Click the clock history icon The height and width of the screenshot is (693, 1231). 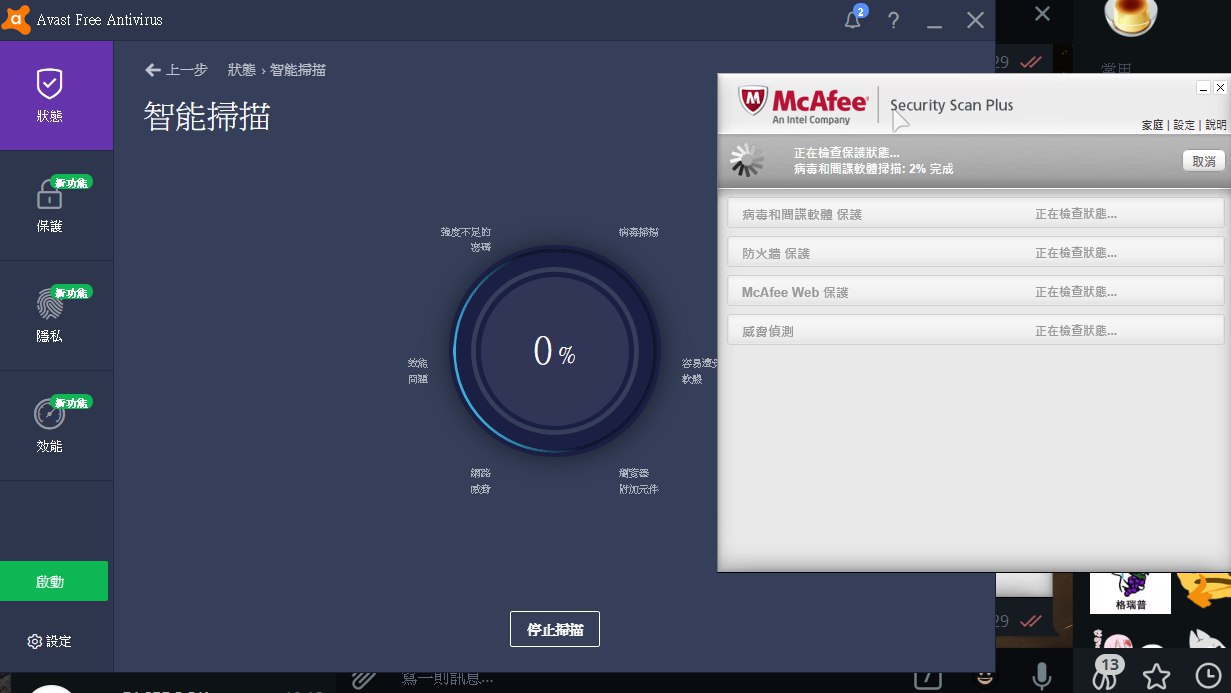[x=1208, y=677]
